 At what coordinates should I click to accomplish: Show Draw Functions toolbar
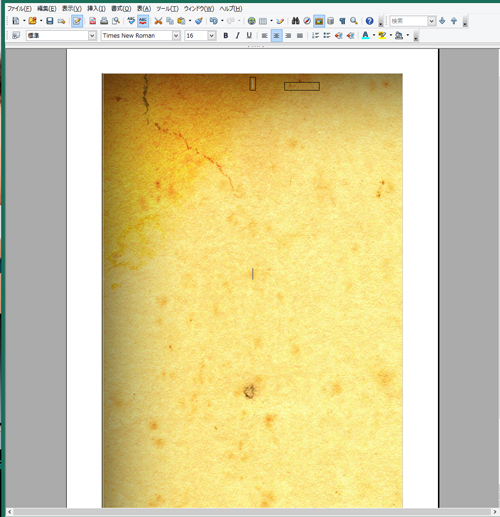(280, 21)
